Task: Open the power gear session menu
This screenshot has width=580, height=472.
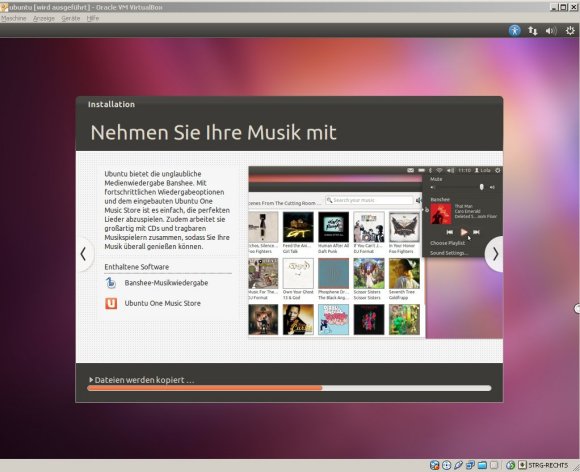Action: (570, 31)
